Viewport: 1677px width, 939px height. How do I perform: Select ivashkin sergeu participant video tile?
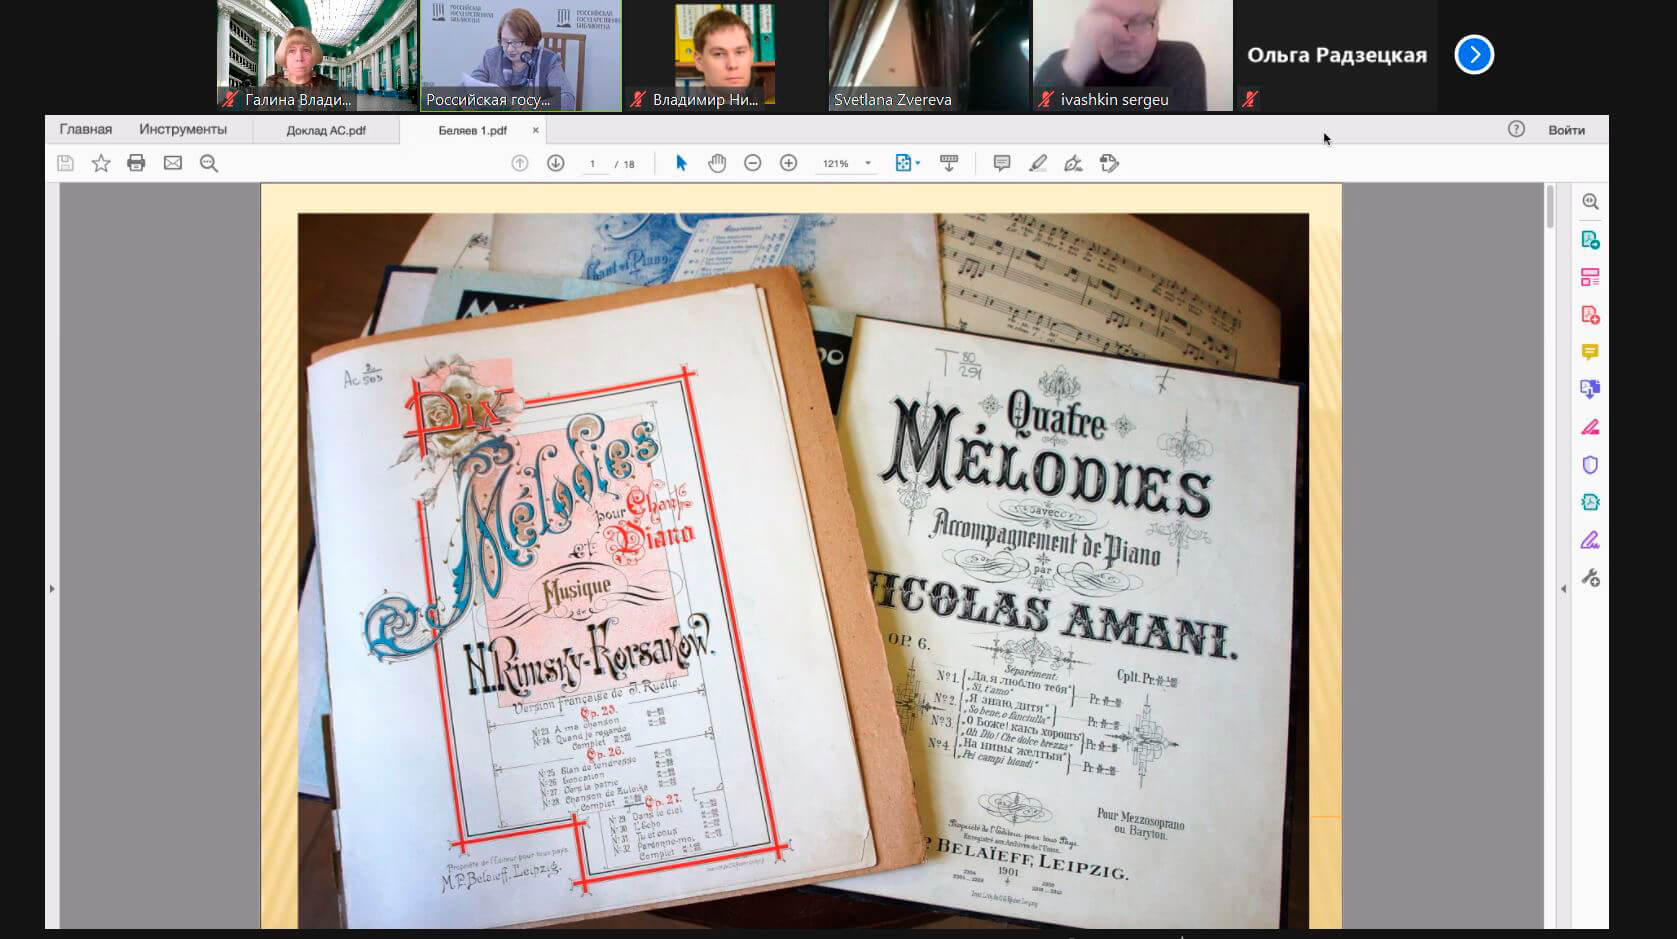1133,55
